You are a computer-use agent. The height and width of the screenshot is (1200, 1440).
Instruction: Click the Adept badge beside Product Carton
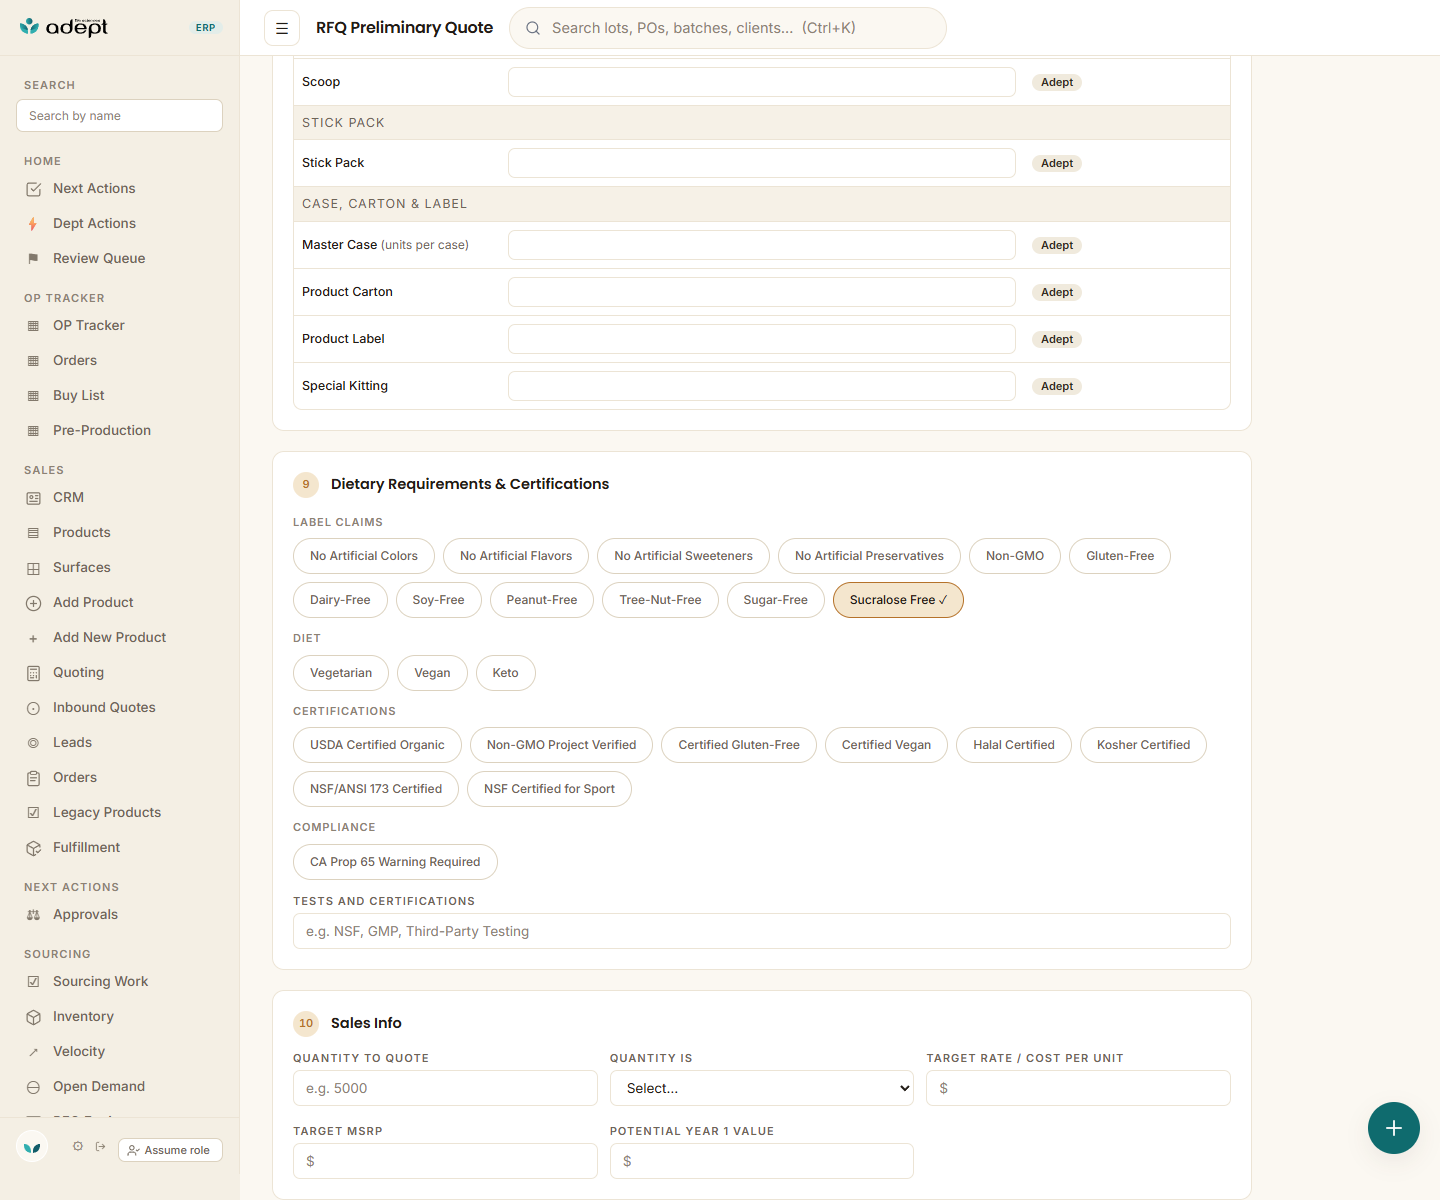point(1057,292)
